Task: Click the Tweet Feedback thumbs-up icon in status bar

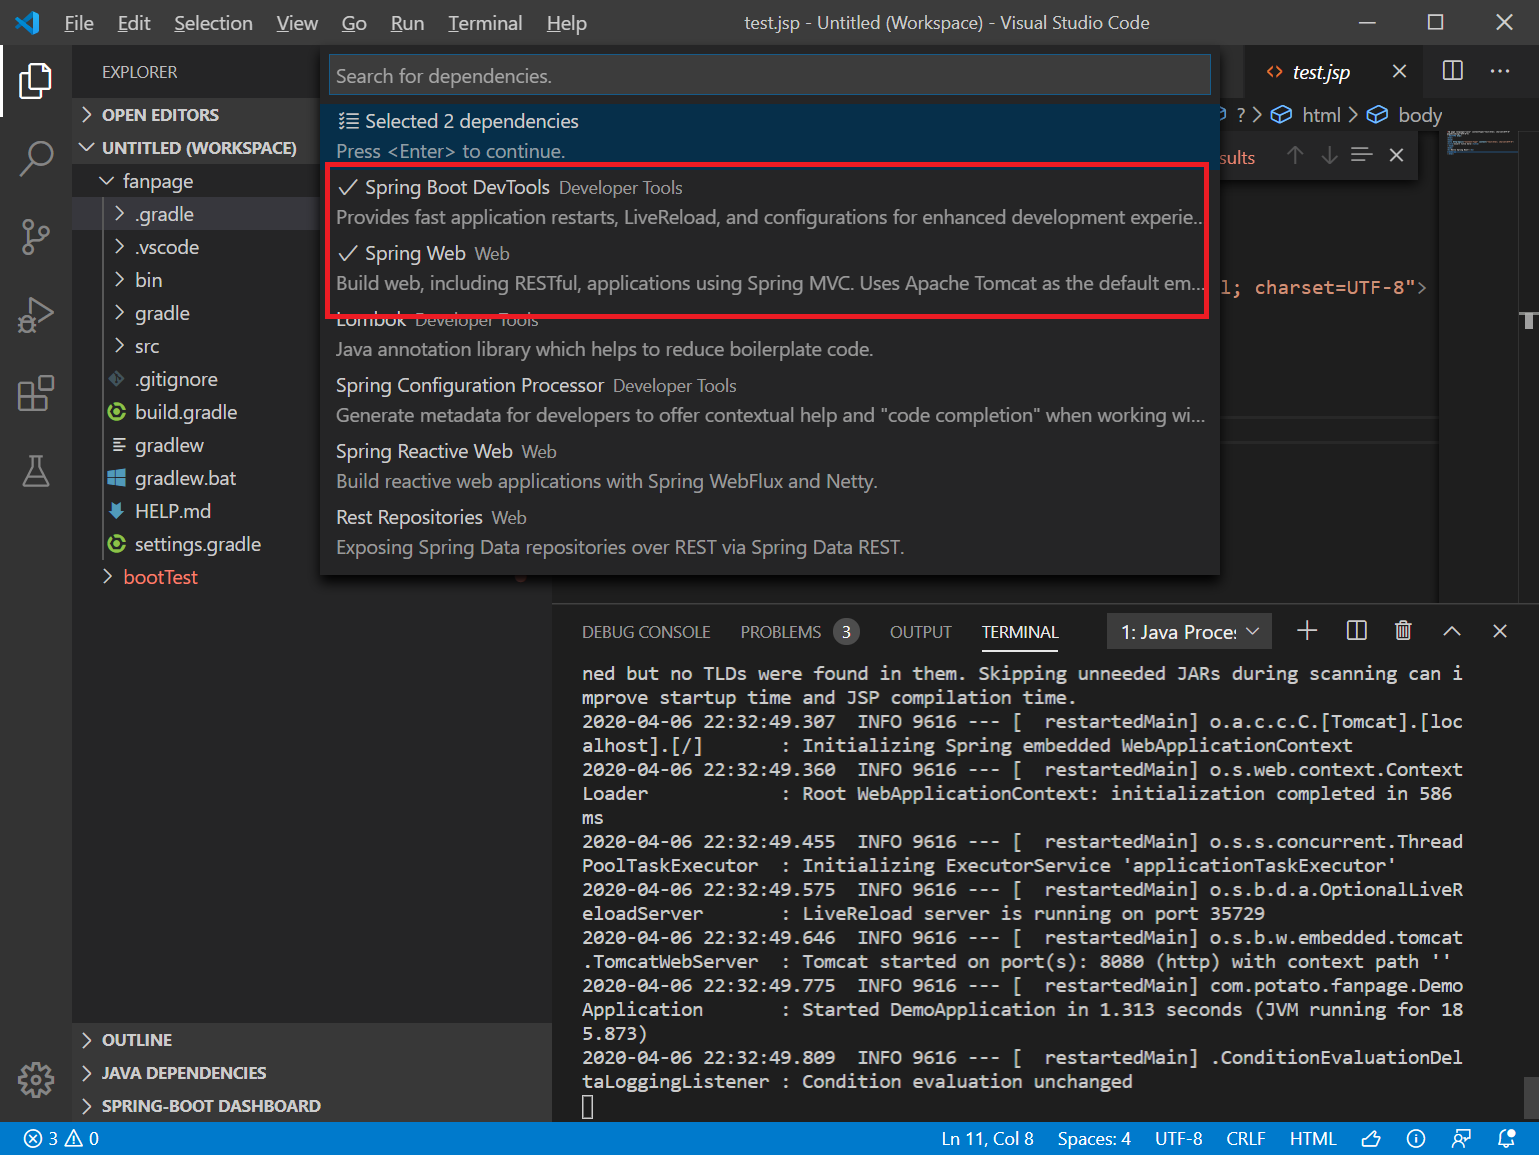Action: pyautogui.click(x=1371, y=1139)
